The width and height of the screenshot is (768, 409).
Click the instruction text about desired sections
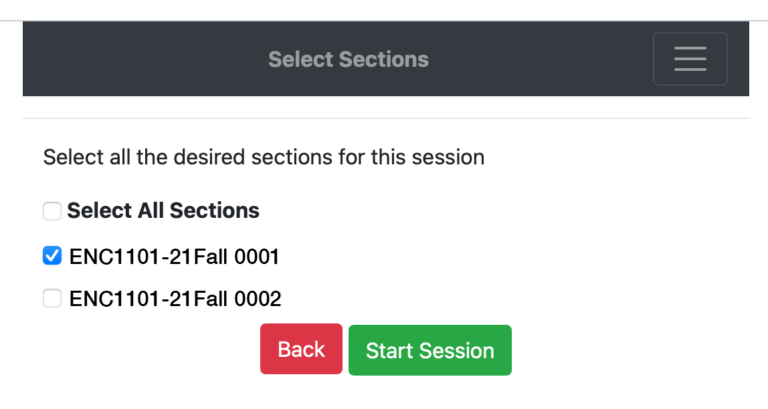pyautogui.click(x=264, y=157)
